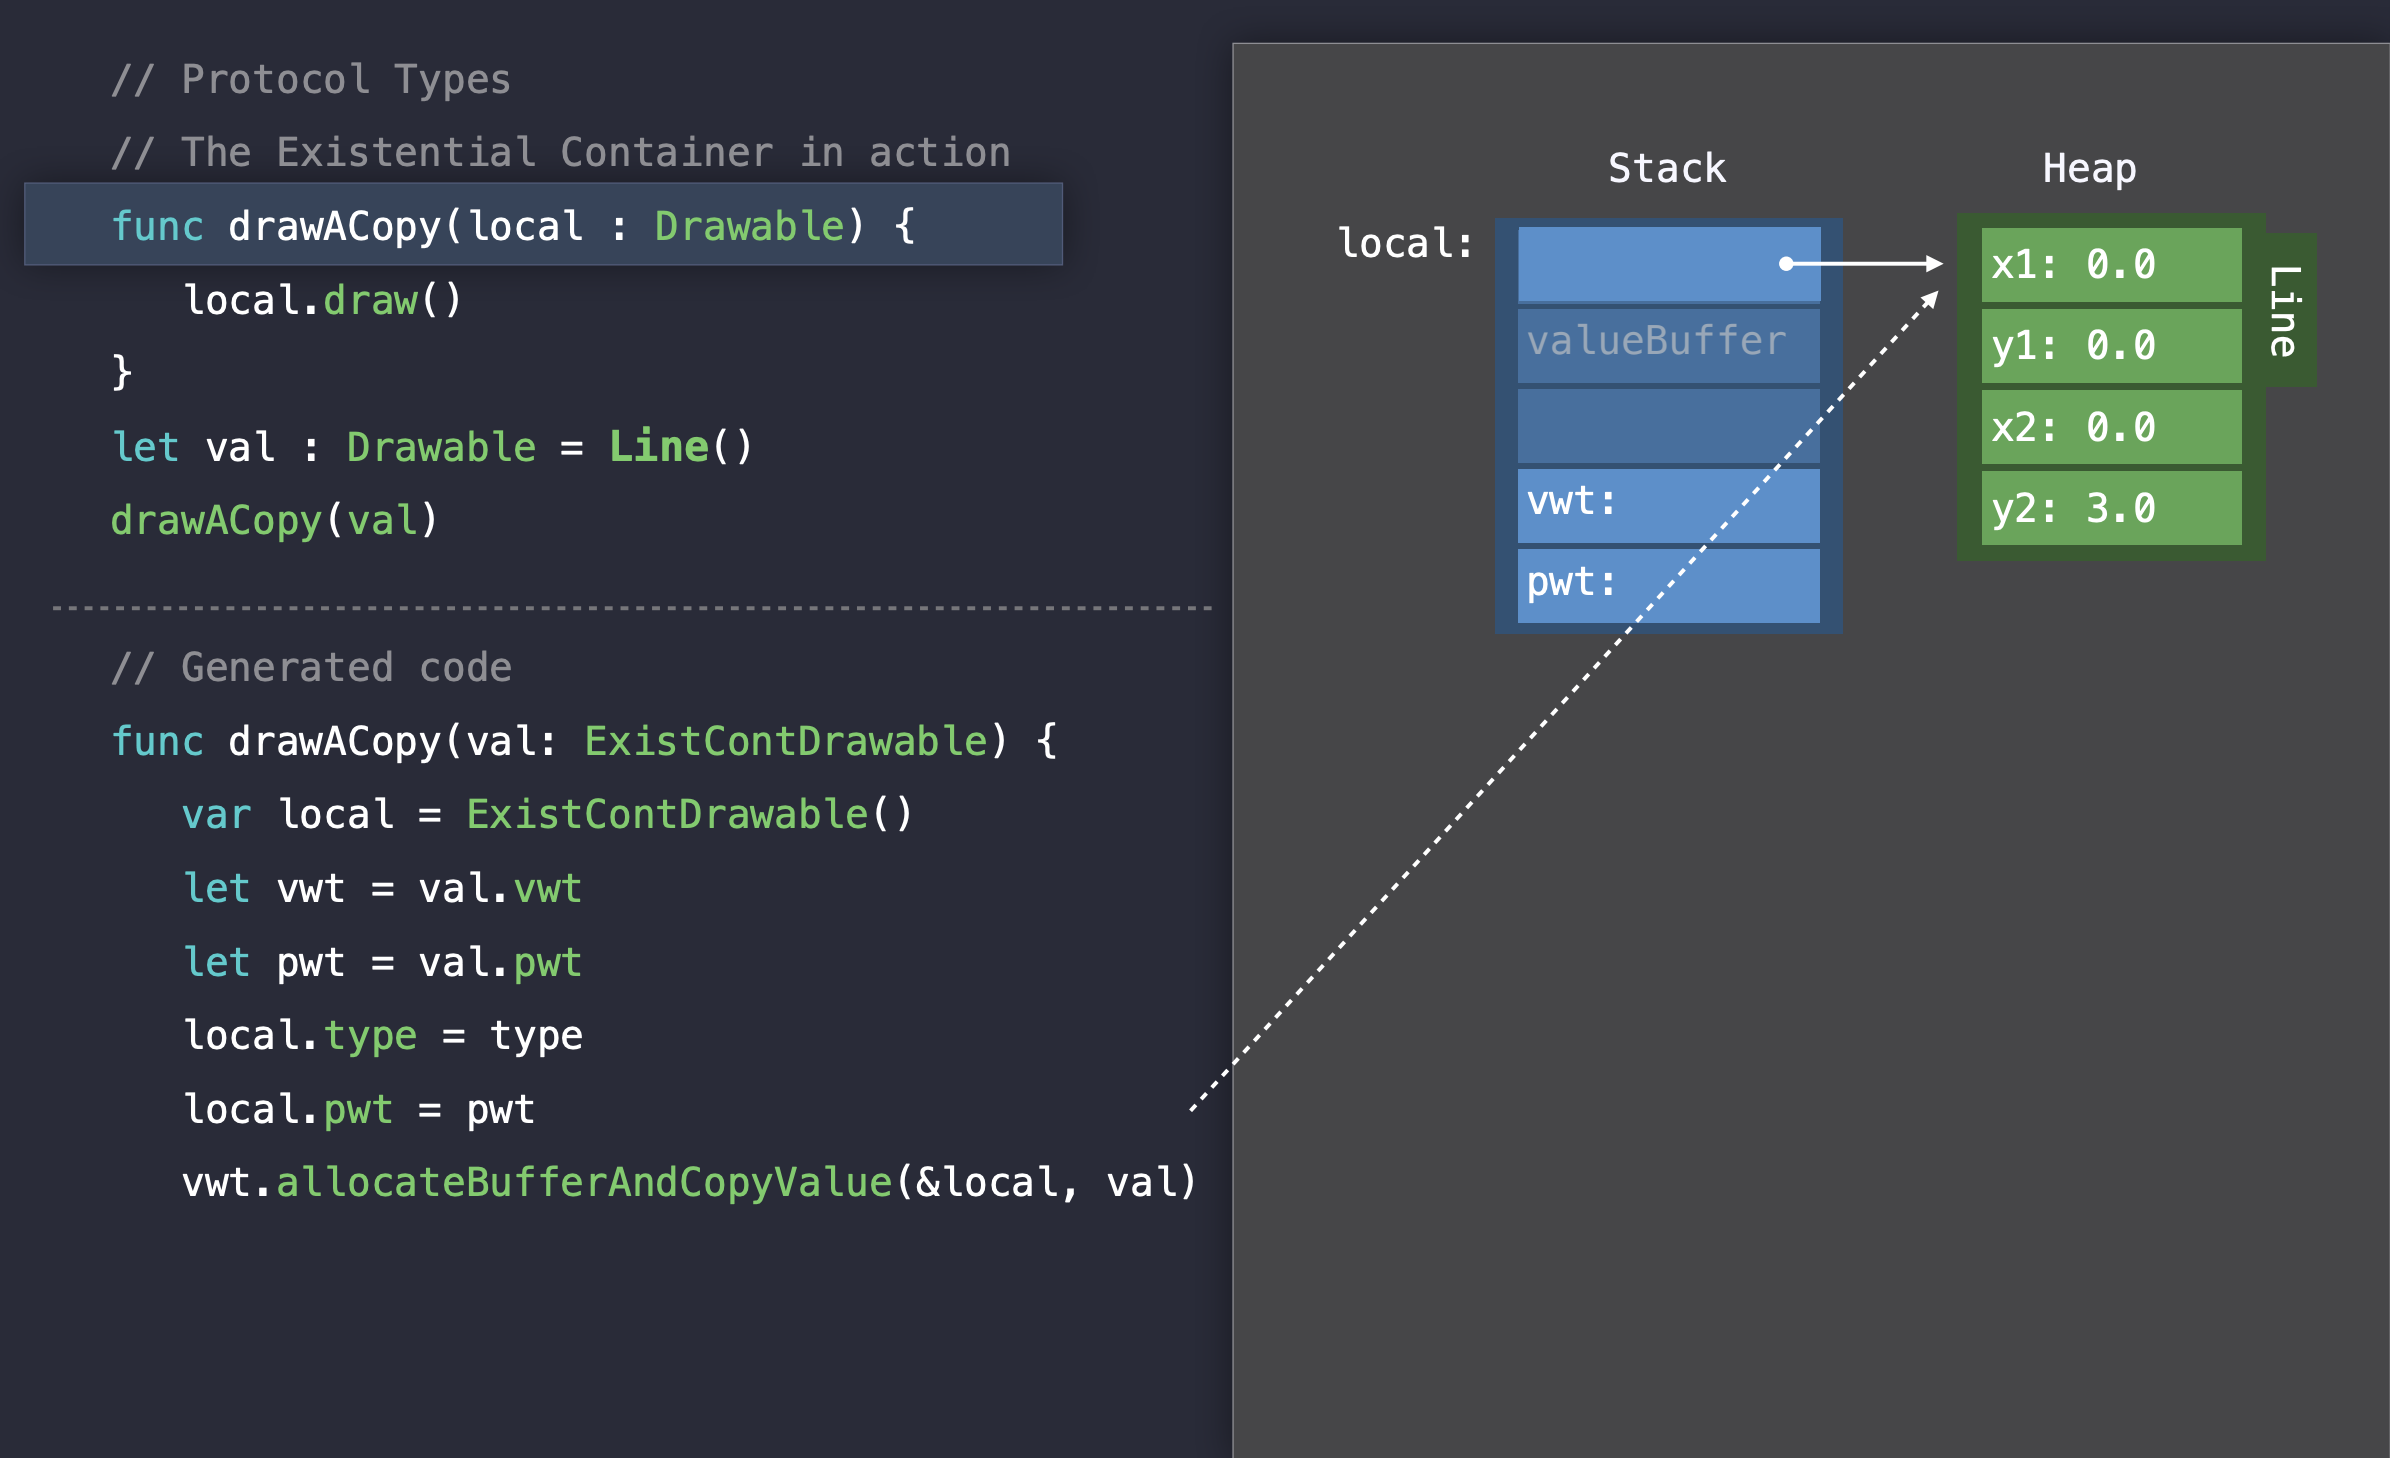Click the y2: 3.0 heap field
This screenshot has width=2390, height=1458.
[x=2110, y=508]
